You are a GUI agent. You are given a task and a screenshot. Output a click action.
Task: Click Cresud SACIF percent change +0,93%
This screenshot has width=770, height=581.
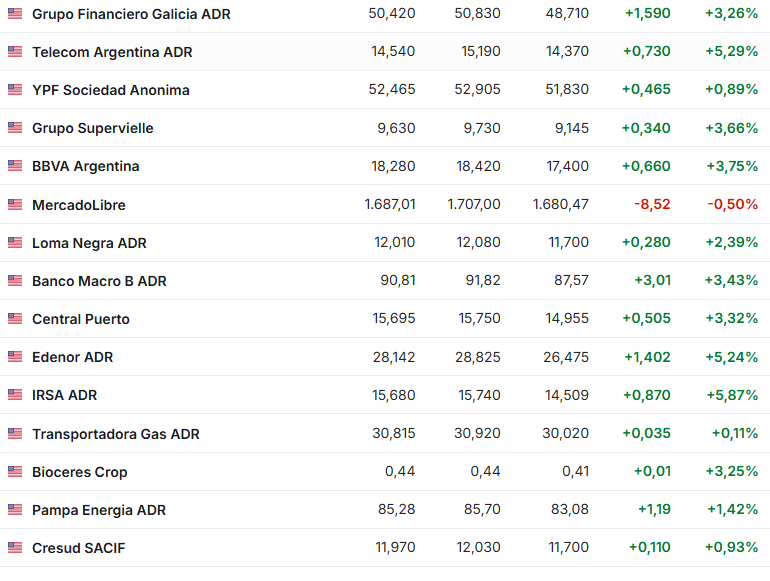[x=731, y=547]
